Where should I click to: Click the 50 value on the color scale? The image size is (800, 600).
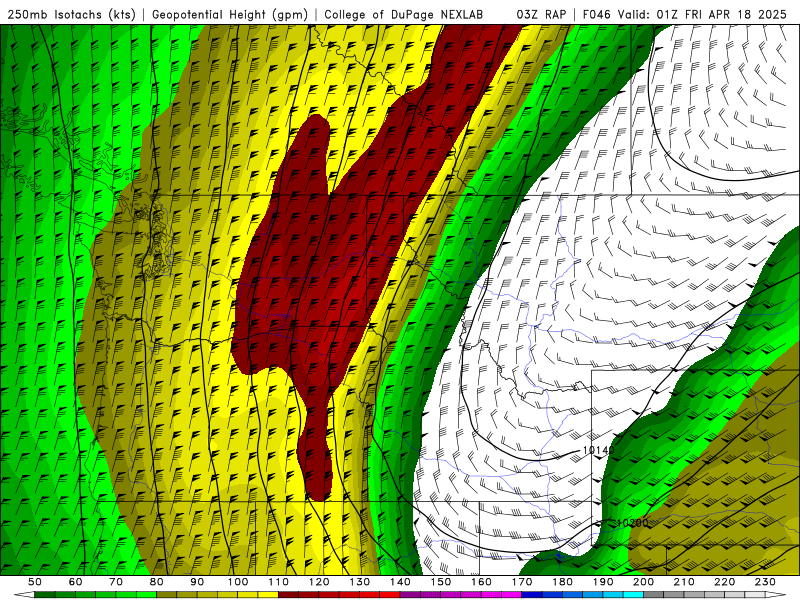click(35, 582)
